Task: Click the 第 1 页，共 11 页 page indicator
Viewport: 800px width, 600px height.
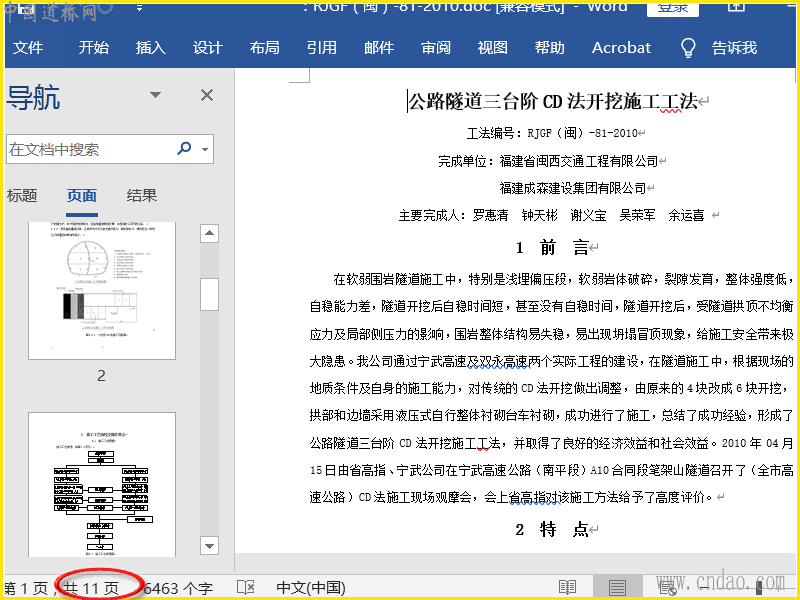Action: click(61, 588)
